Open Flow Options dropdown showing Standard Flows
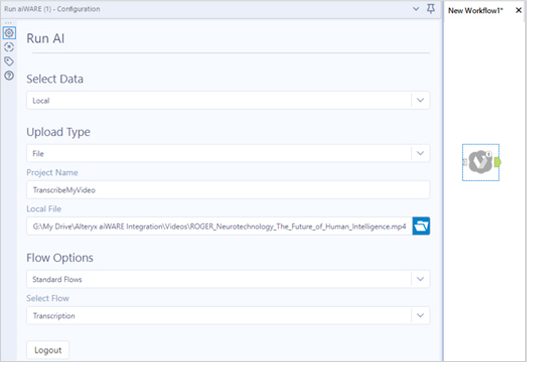The width and height of the screenshot is (537, 373). pos(228,279)
